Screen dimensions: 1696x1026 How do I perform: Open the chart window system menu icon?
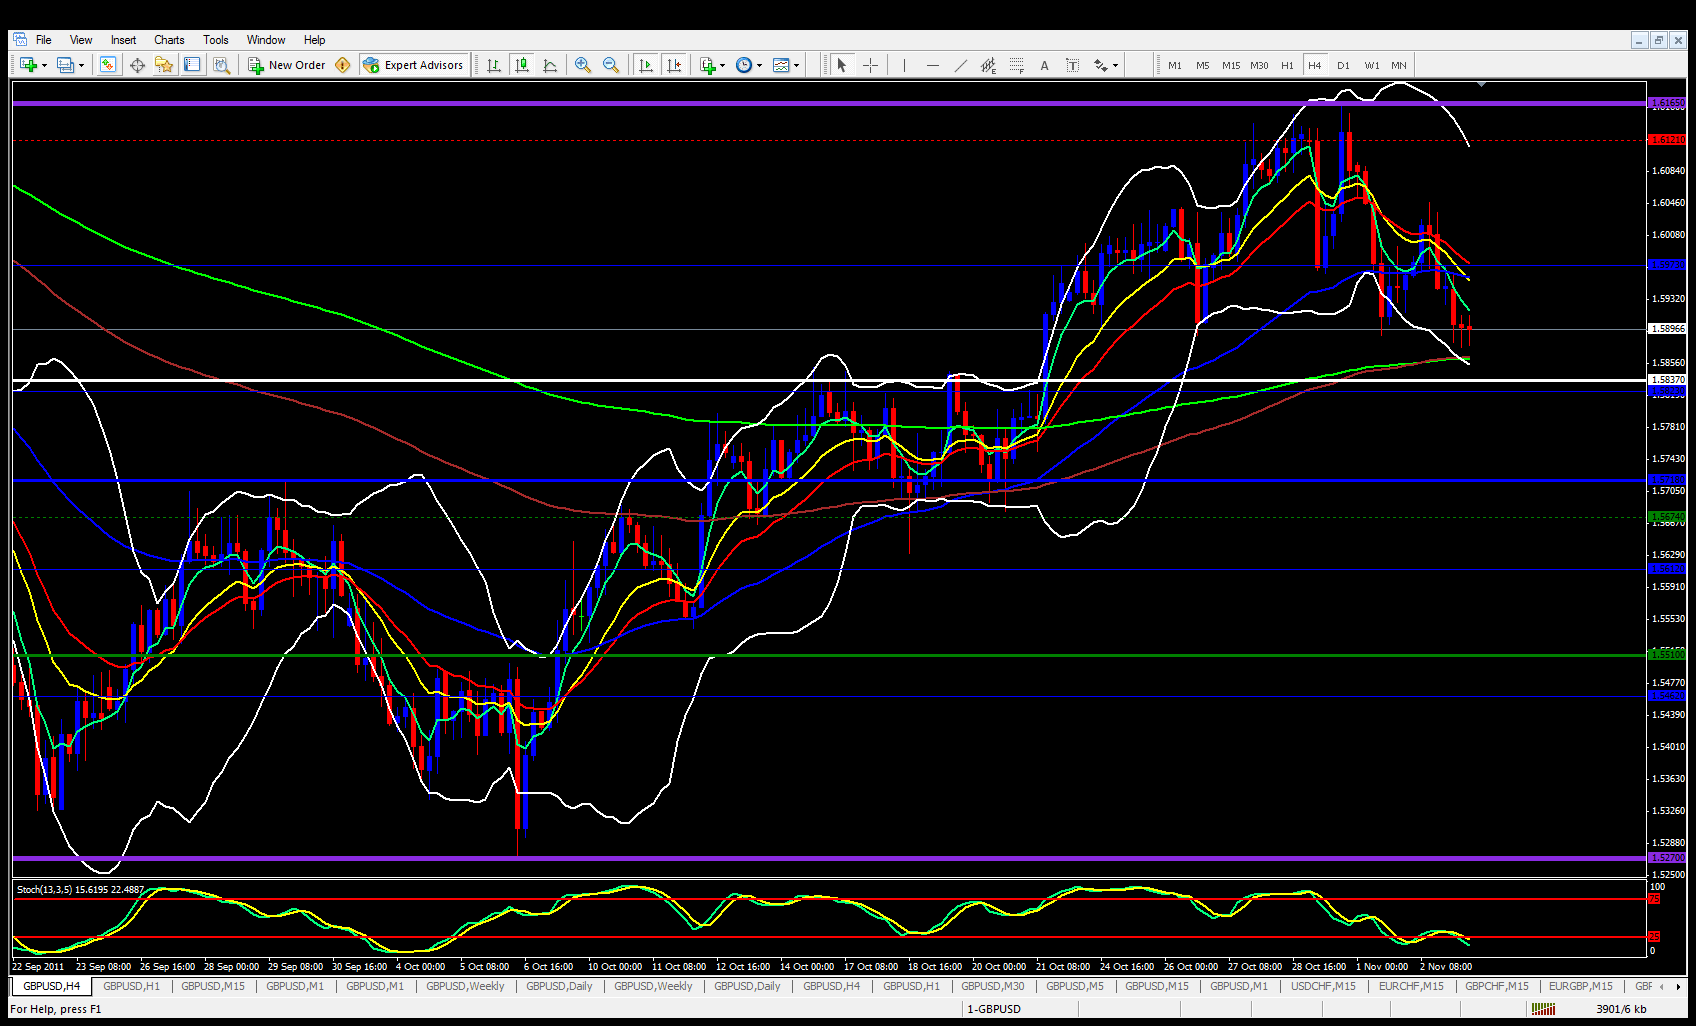click(19, 40)
